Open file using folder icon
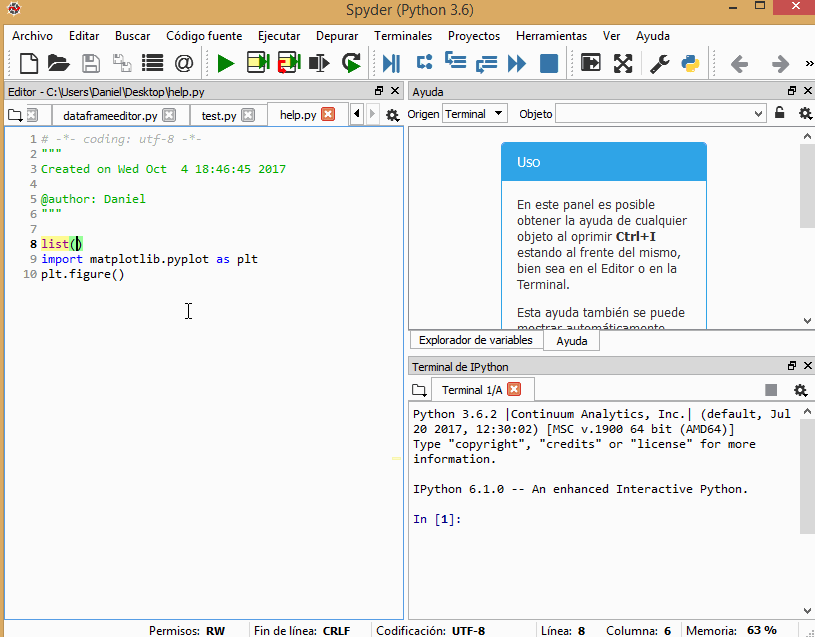 pyautogui.click(x=59, y=63)
